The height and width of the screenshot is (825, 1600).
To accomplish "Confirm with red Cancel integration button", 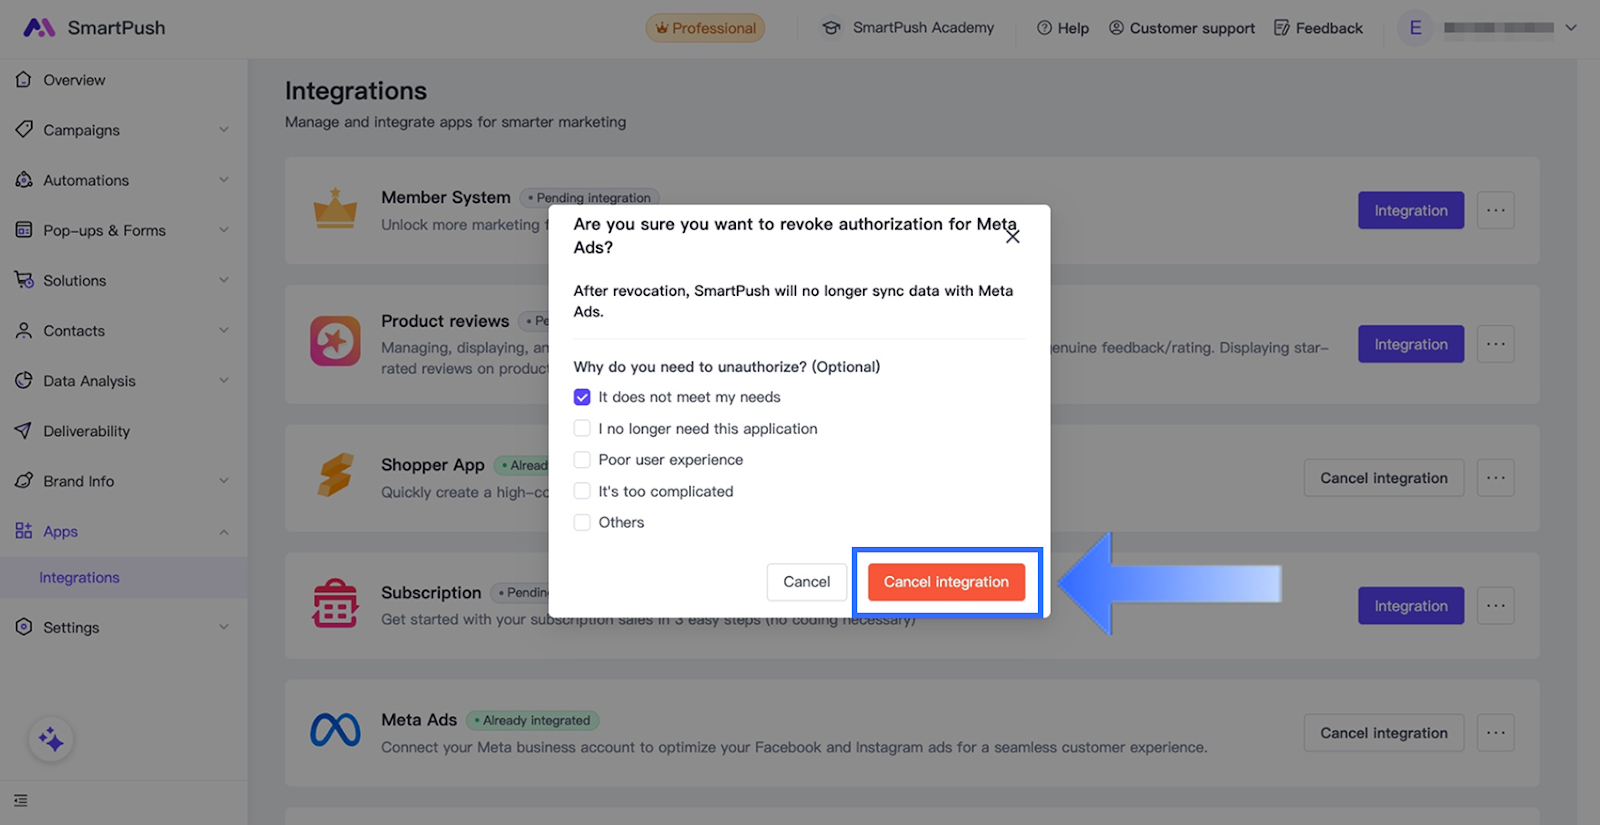I will click(x=946, y=582).
